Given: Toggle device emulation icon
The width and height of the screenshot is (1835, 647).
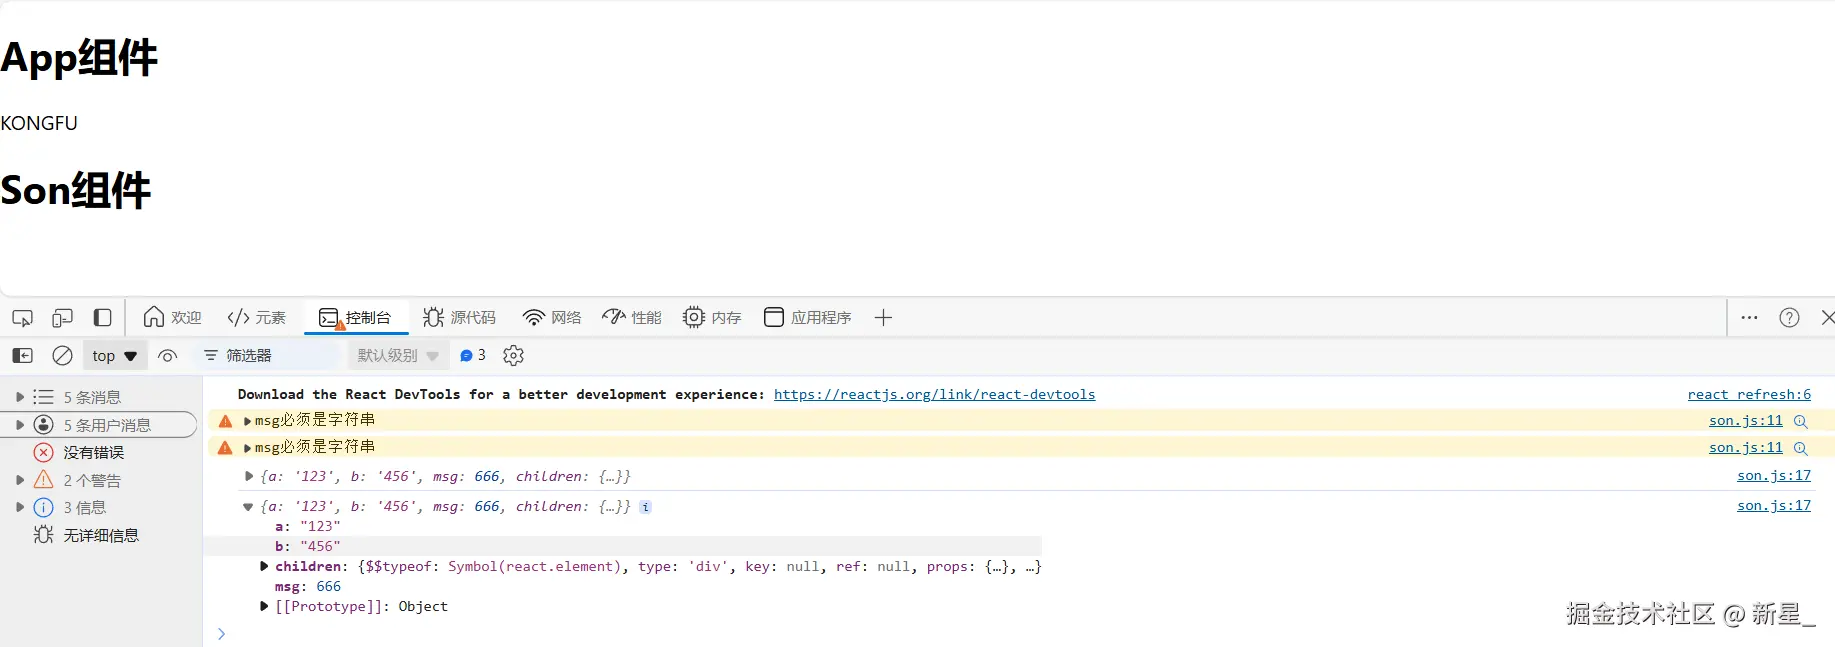Looking at the screenshot, I should coord(62,318).
